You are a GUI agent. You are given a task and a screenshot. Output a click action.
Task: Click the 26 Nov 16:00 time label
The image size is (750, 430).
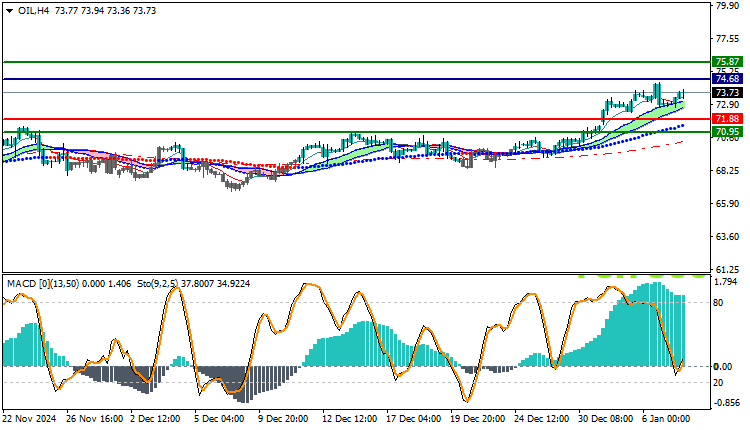click(x=94, y=419)
